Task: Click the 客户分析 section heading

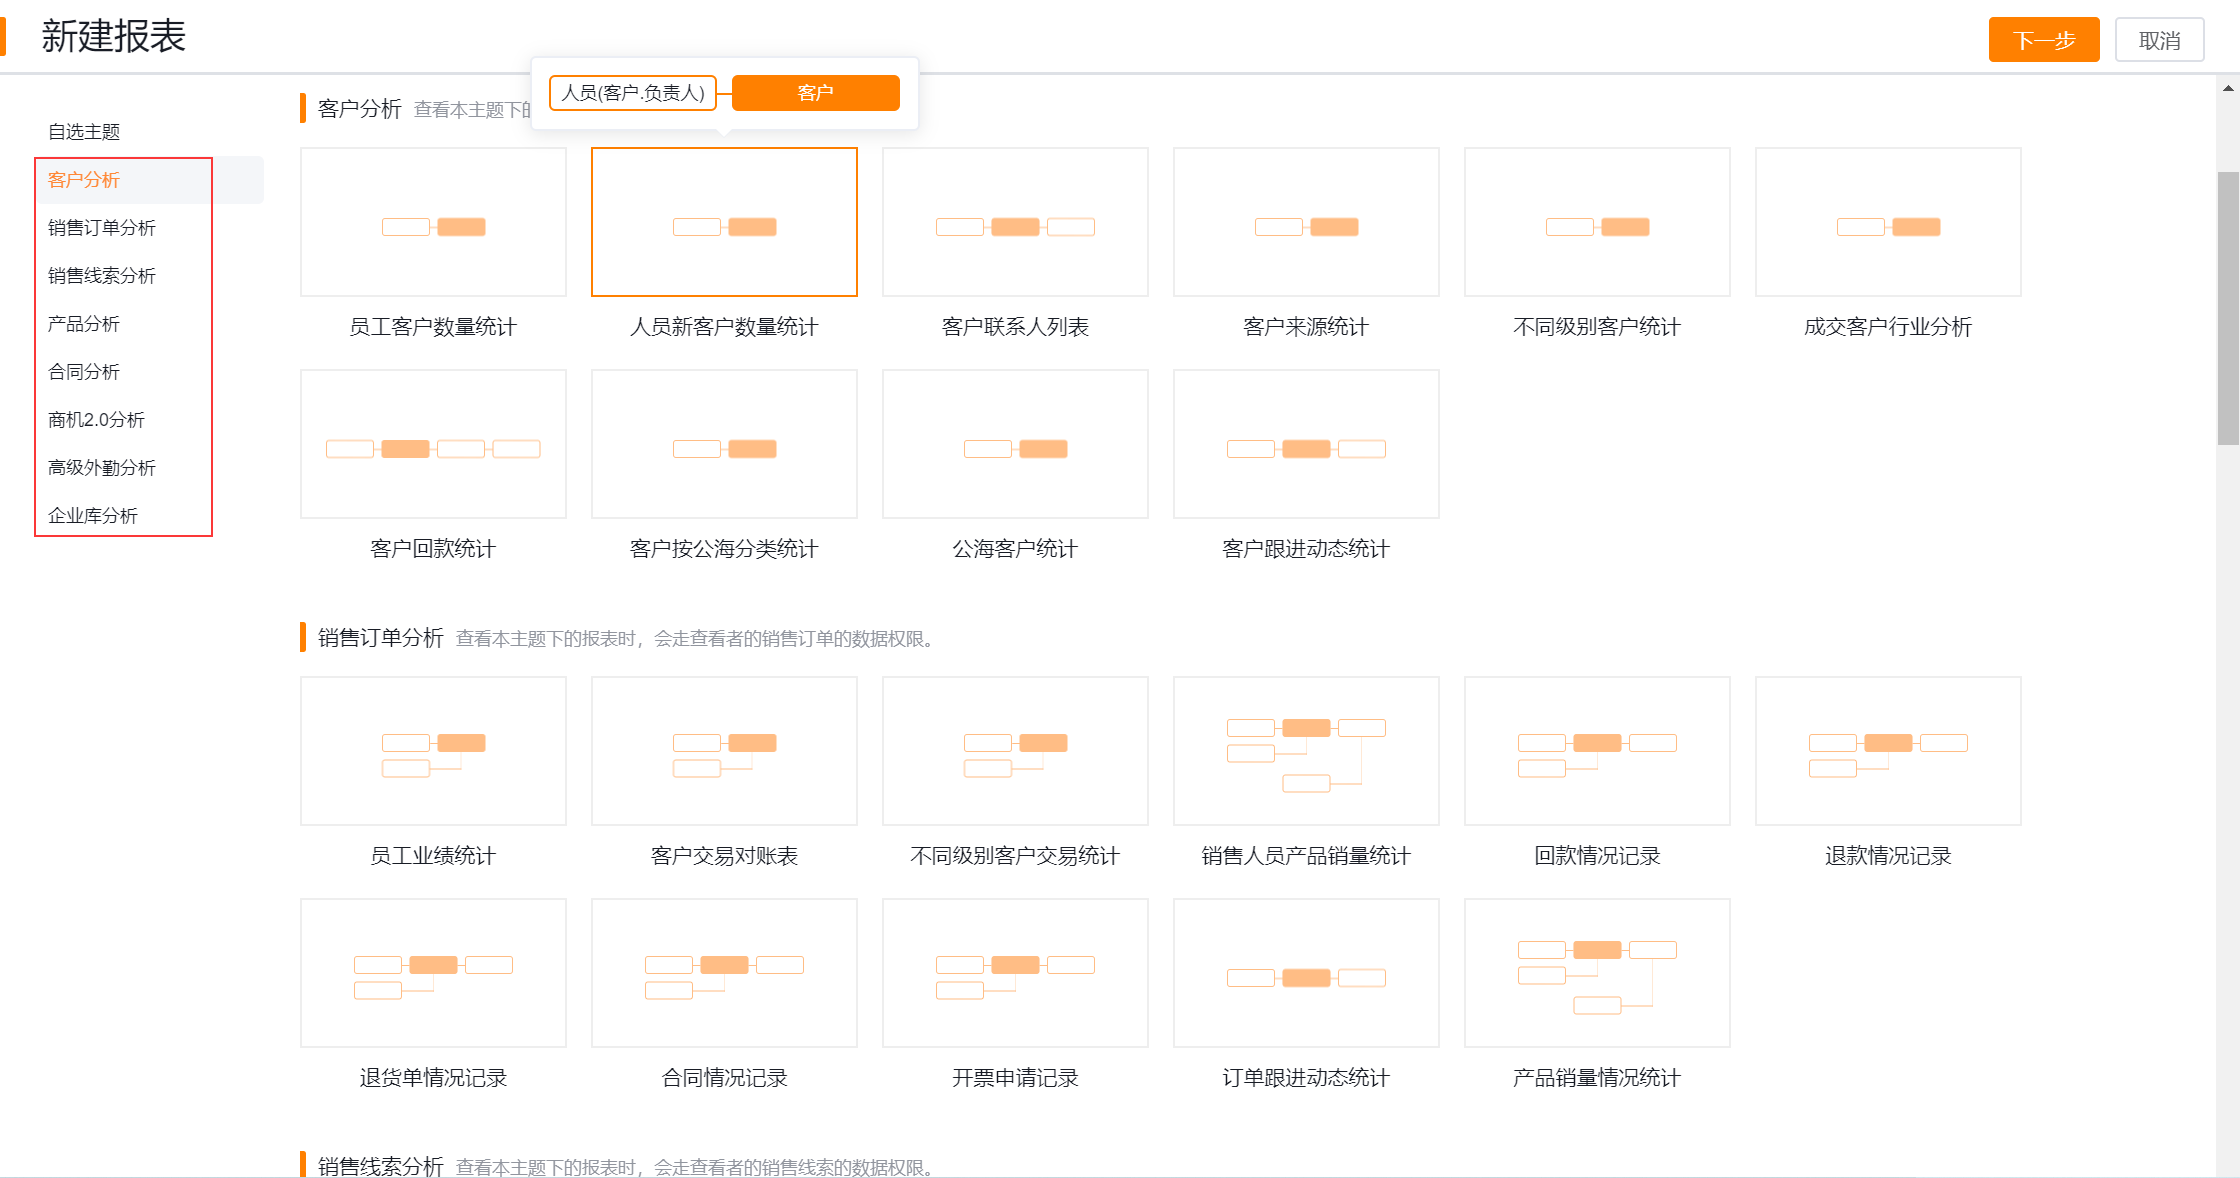Action: 360,109
